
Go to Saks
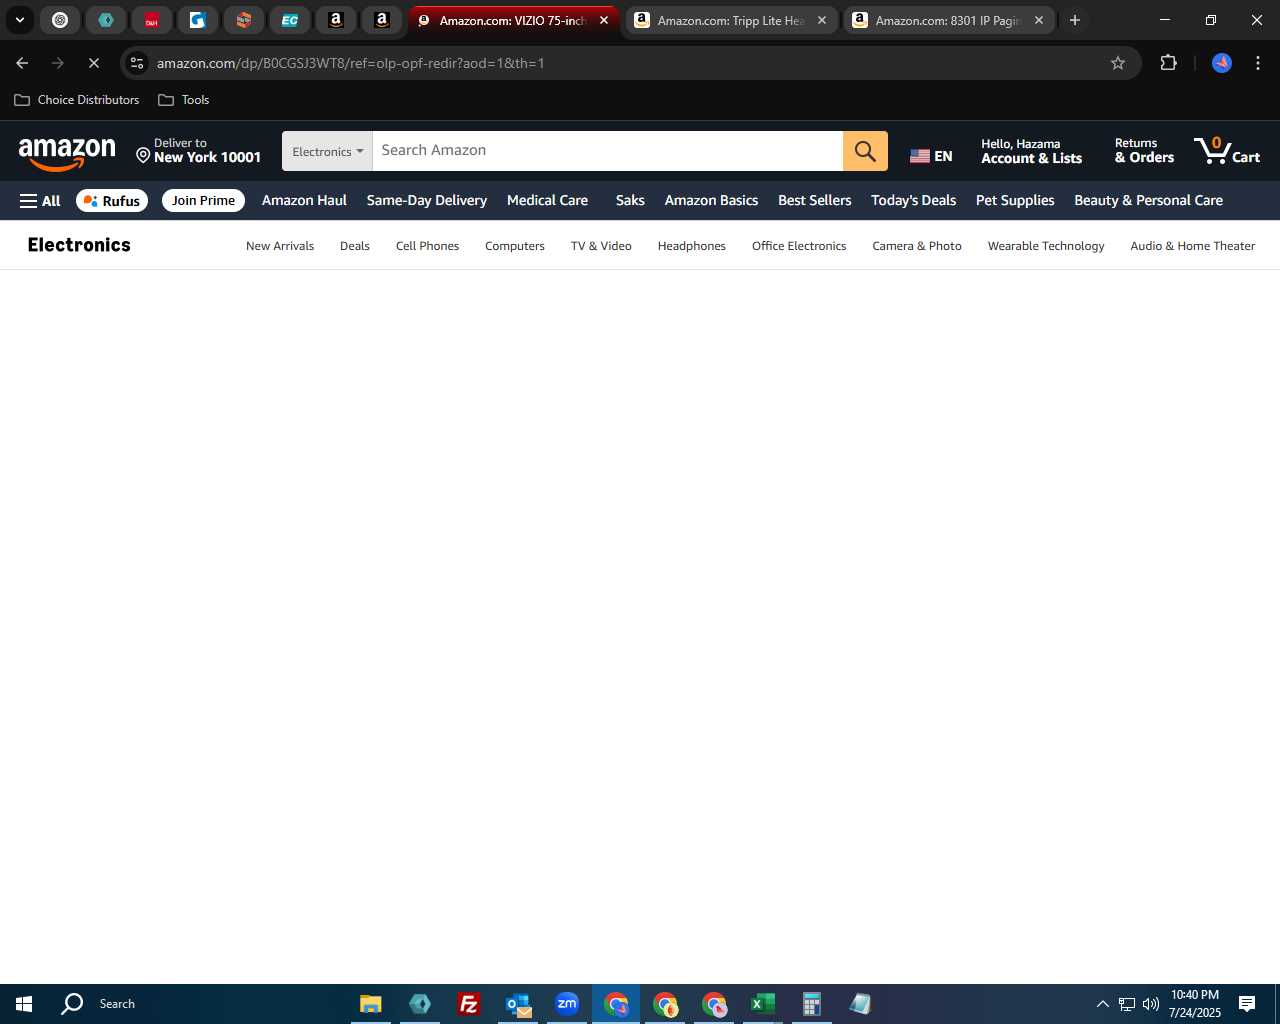coord(630,201)
